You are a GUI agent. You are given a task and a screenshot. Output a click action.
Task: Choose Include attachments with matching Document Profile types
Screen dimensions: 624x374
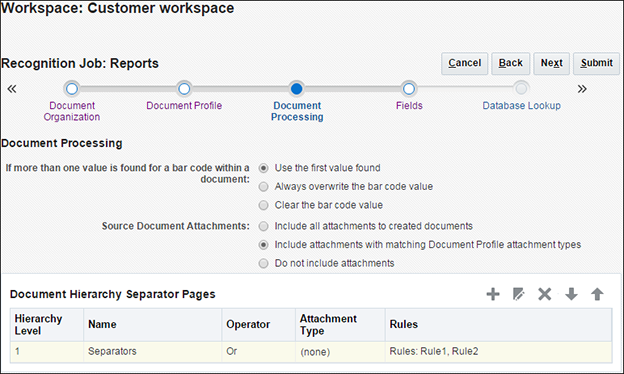263,245
